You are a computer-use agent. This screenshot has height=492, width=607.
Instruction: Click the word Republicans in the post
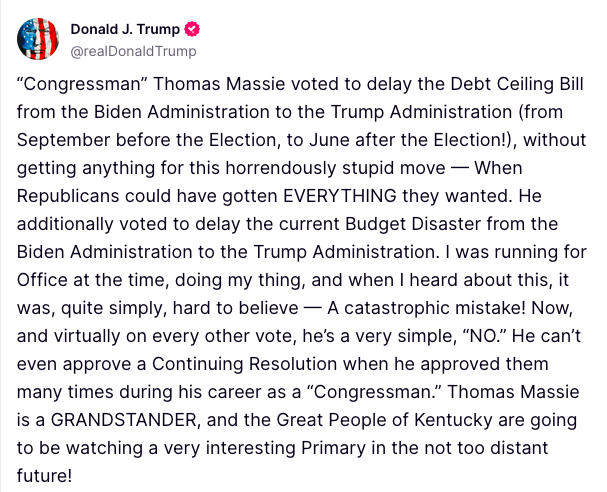click(65, 196)
